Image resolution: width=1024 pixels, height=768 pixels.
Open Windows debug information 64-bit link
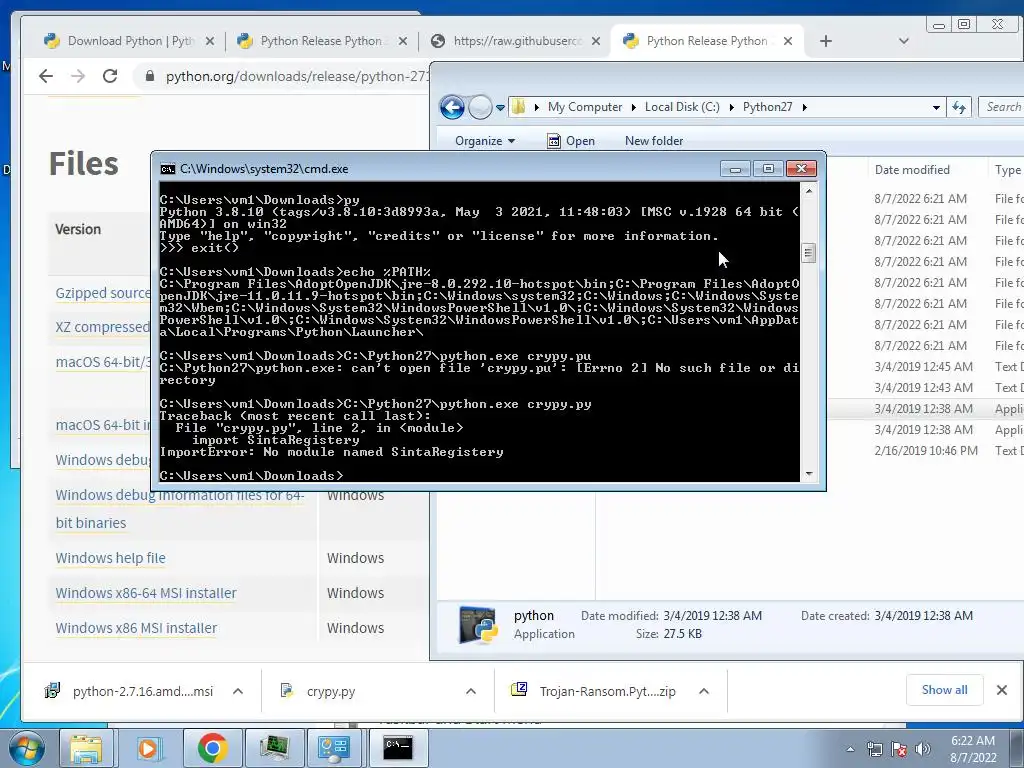tap(180, 509)
